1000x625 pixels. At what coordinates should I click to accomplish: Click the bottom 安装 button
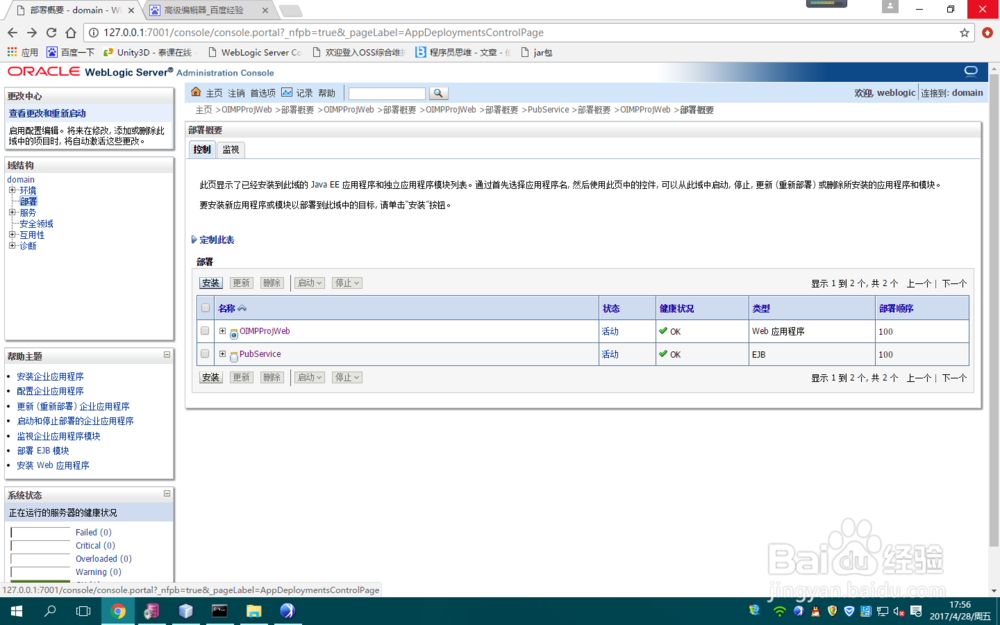click(x=210, y=377)
